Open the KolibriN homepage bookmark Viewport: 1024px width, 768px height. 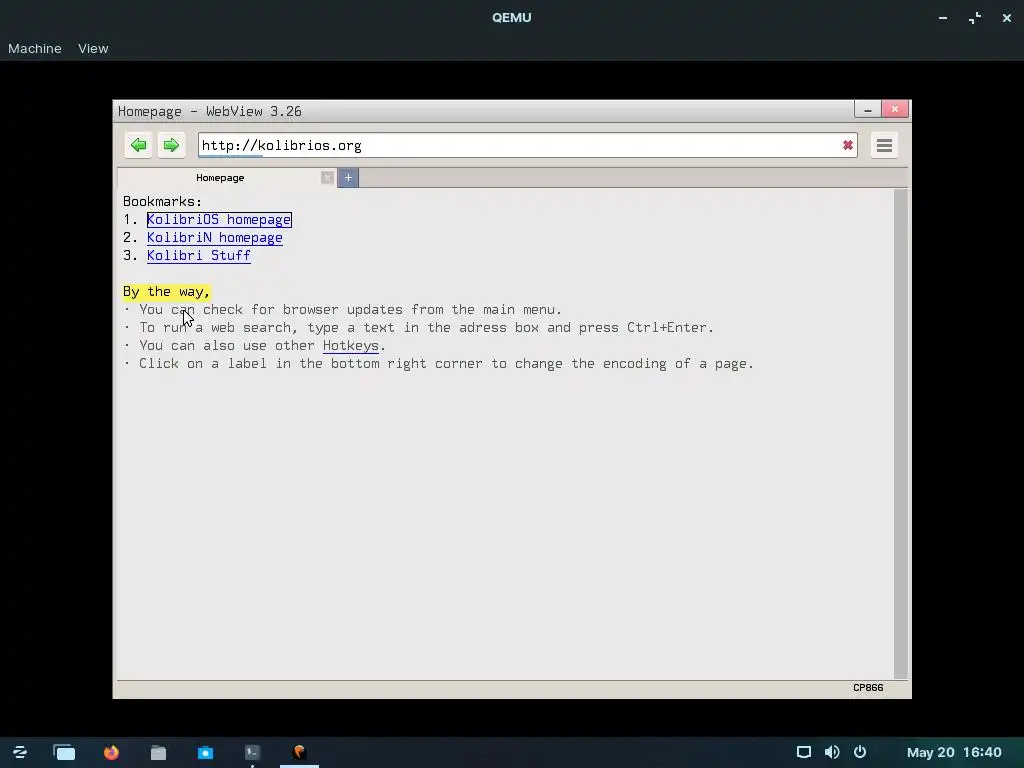click(215, 238)
